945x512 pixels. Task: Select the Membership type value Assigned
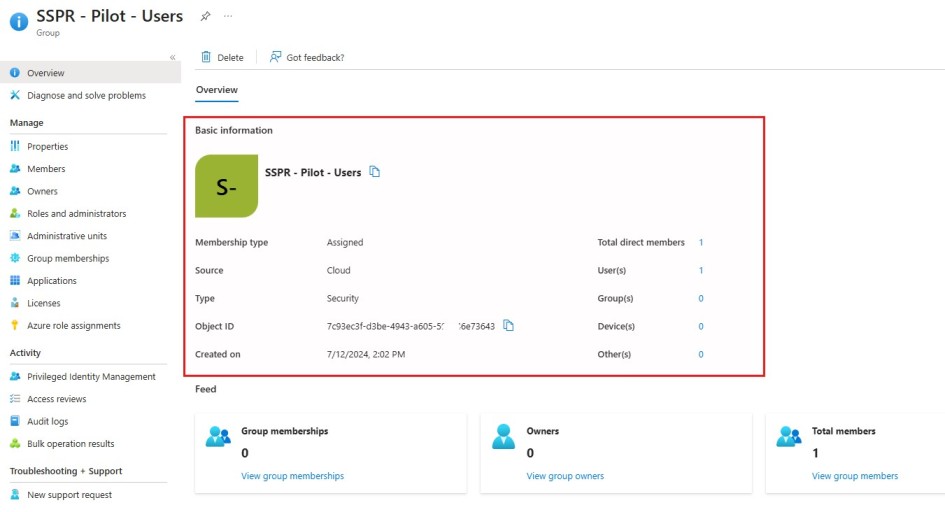(345, 242)
